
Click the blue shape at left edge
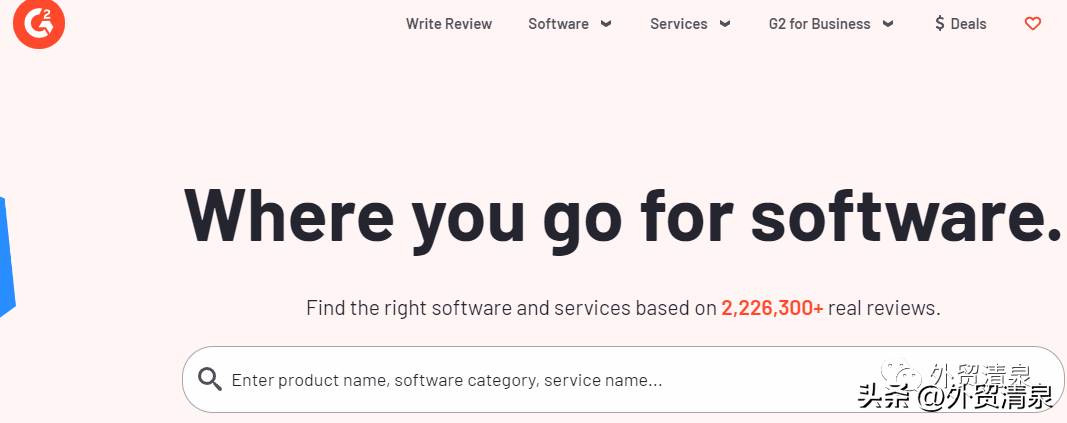pos(7,257)
